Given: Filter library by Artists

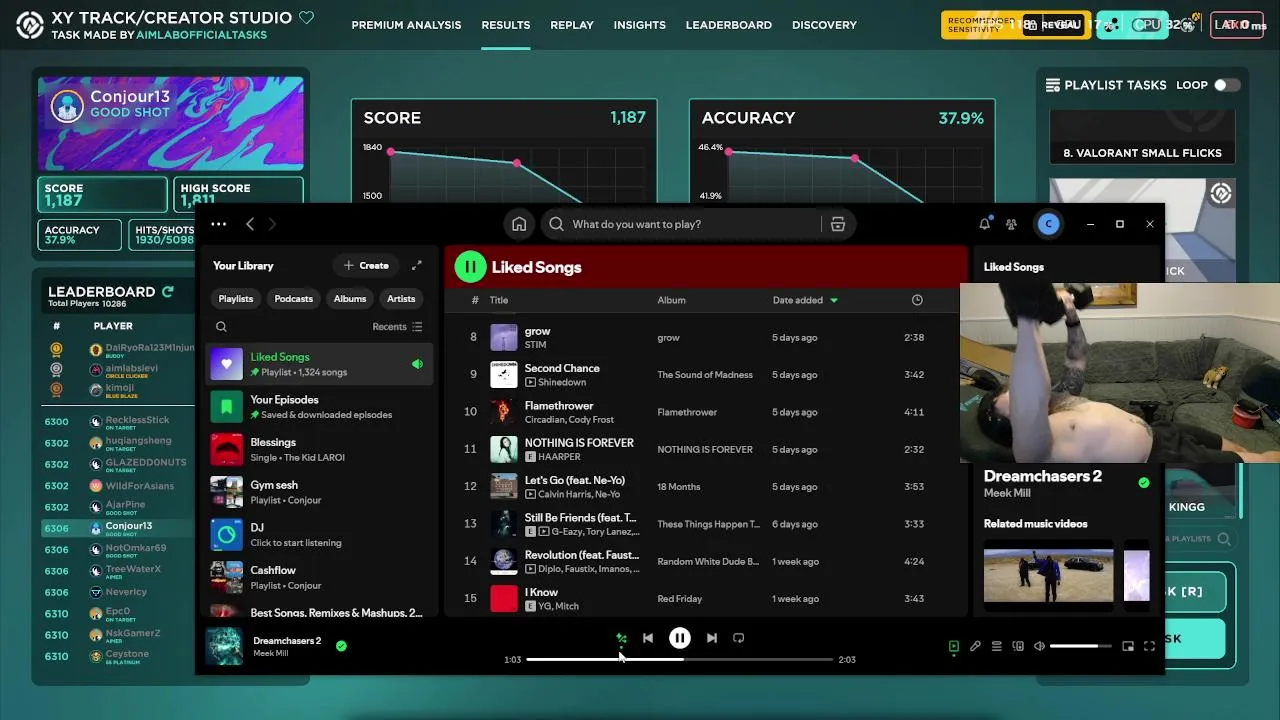Looking at the screenshot, I should (x=401, y=299).
